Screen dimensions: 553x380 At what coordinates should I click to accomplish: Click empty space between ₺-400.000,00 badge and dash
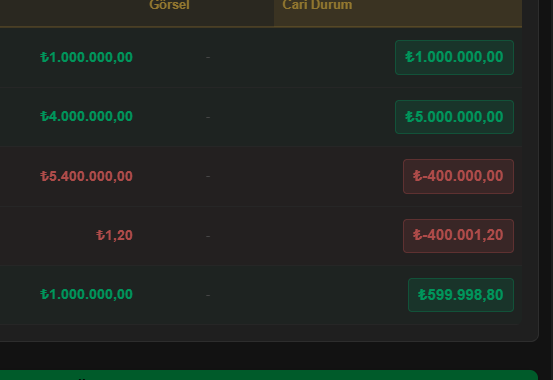[307, 176]
